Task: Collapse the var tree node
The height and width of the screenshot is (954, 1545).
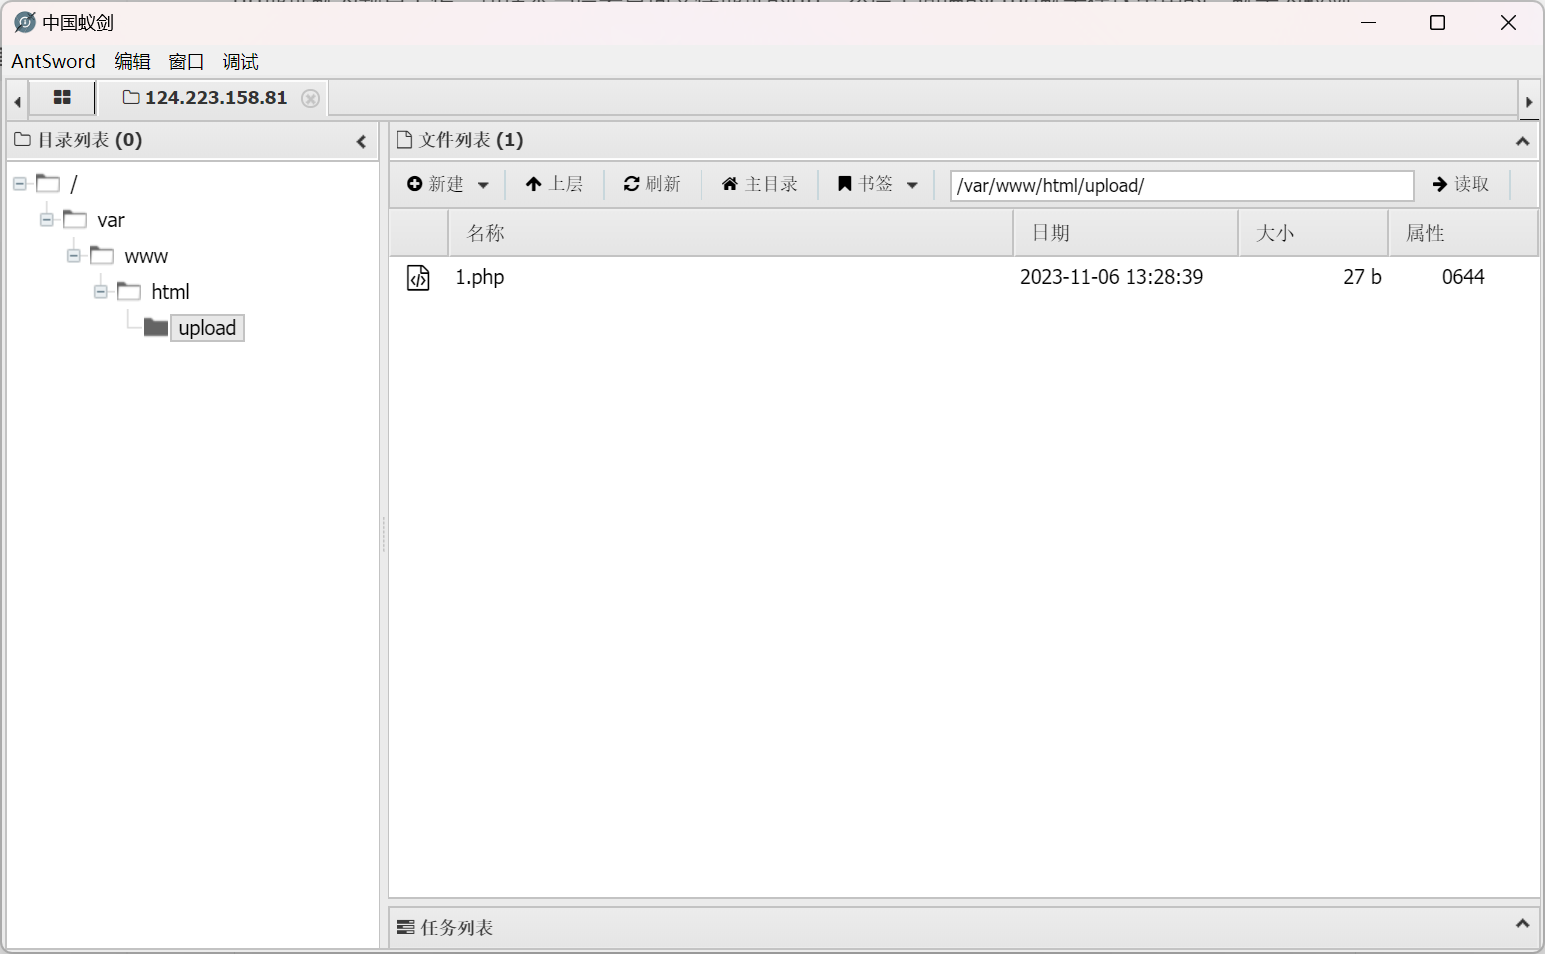Action: point(46,220)
